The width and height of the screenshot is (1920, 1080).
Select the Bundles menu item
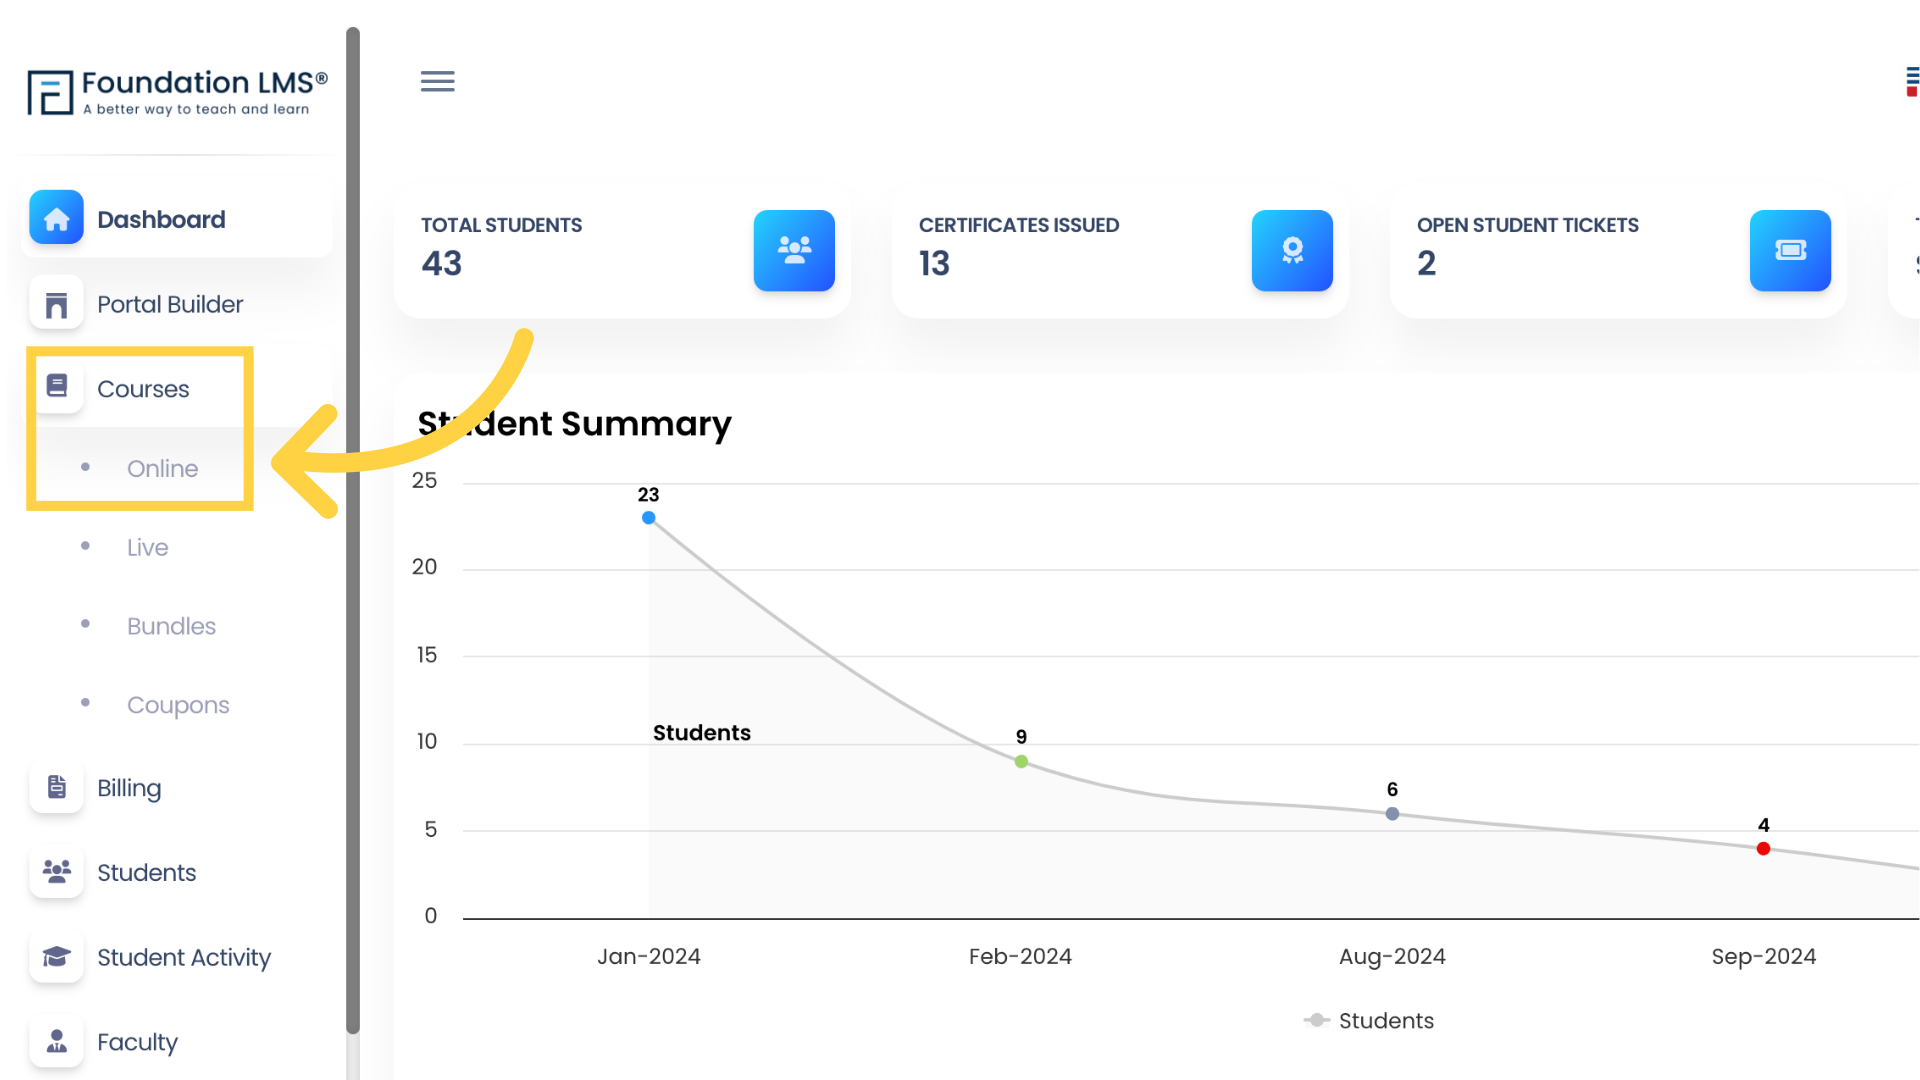click(x=171, y=625)
